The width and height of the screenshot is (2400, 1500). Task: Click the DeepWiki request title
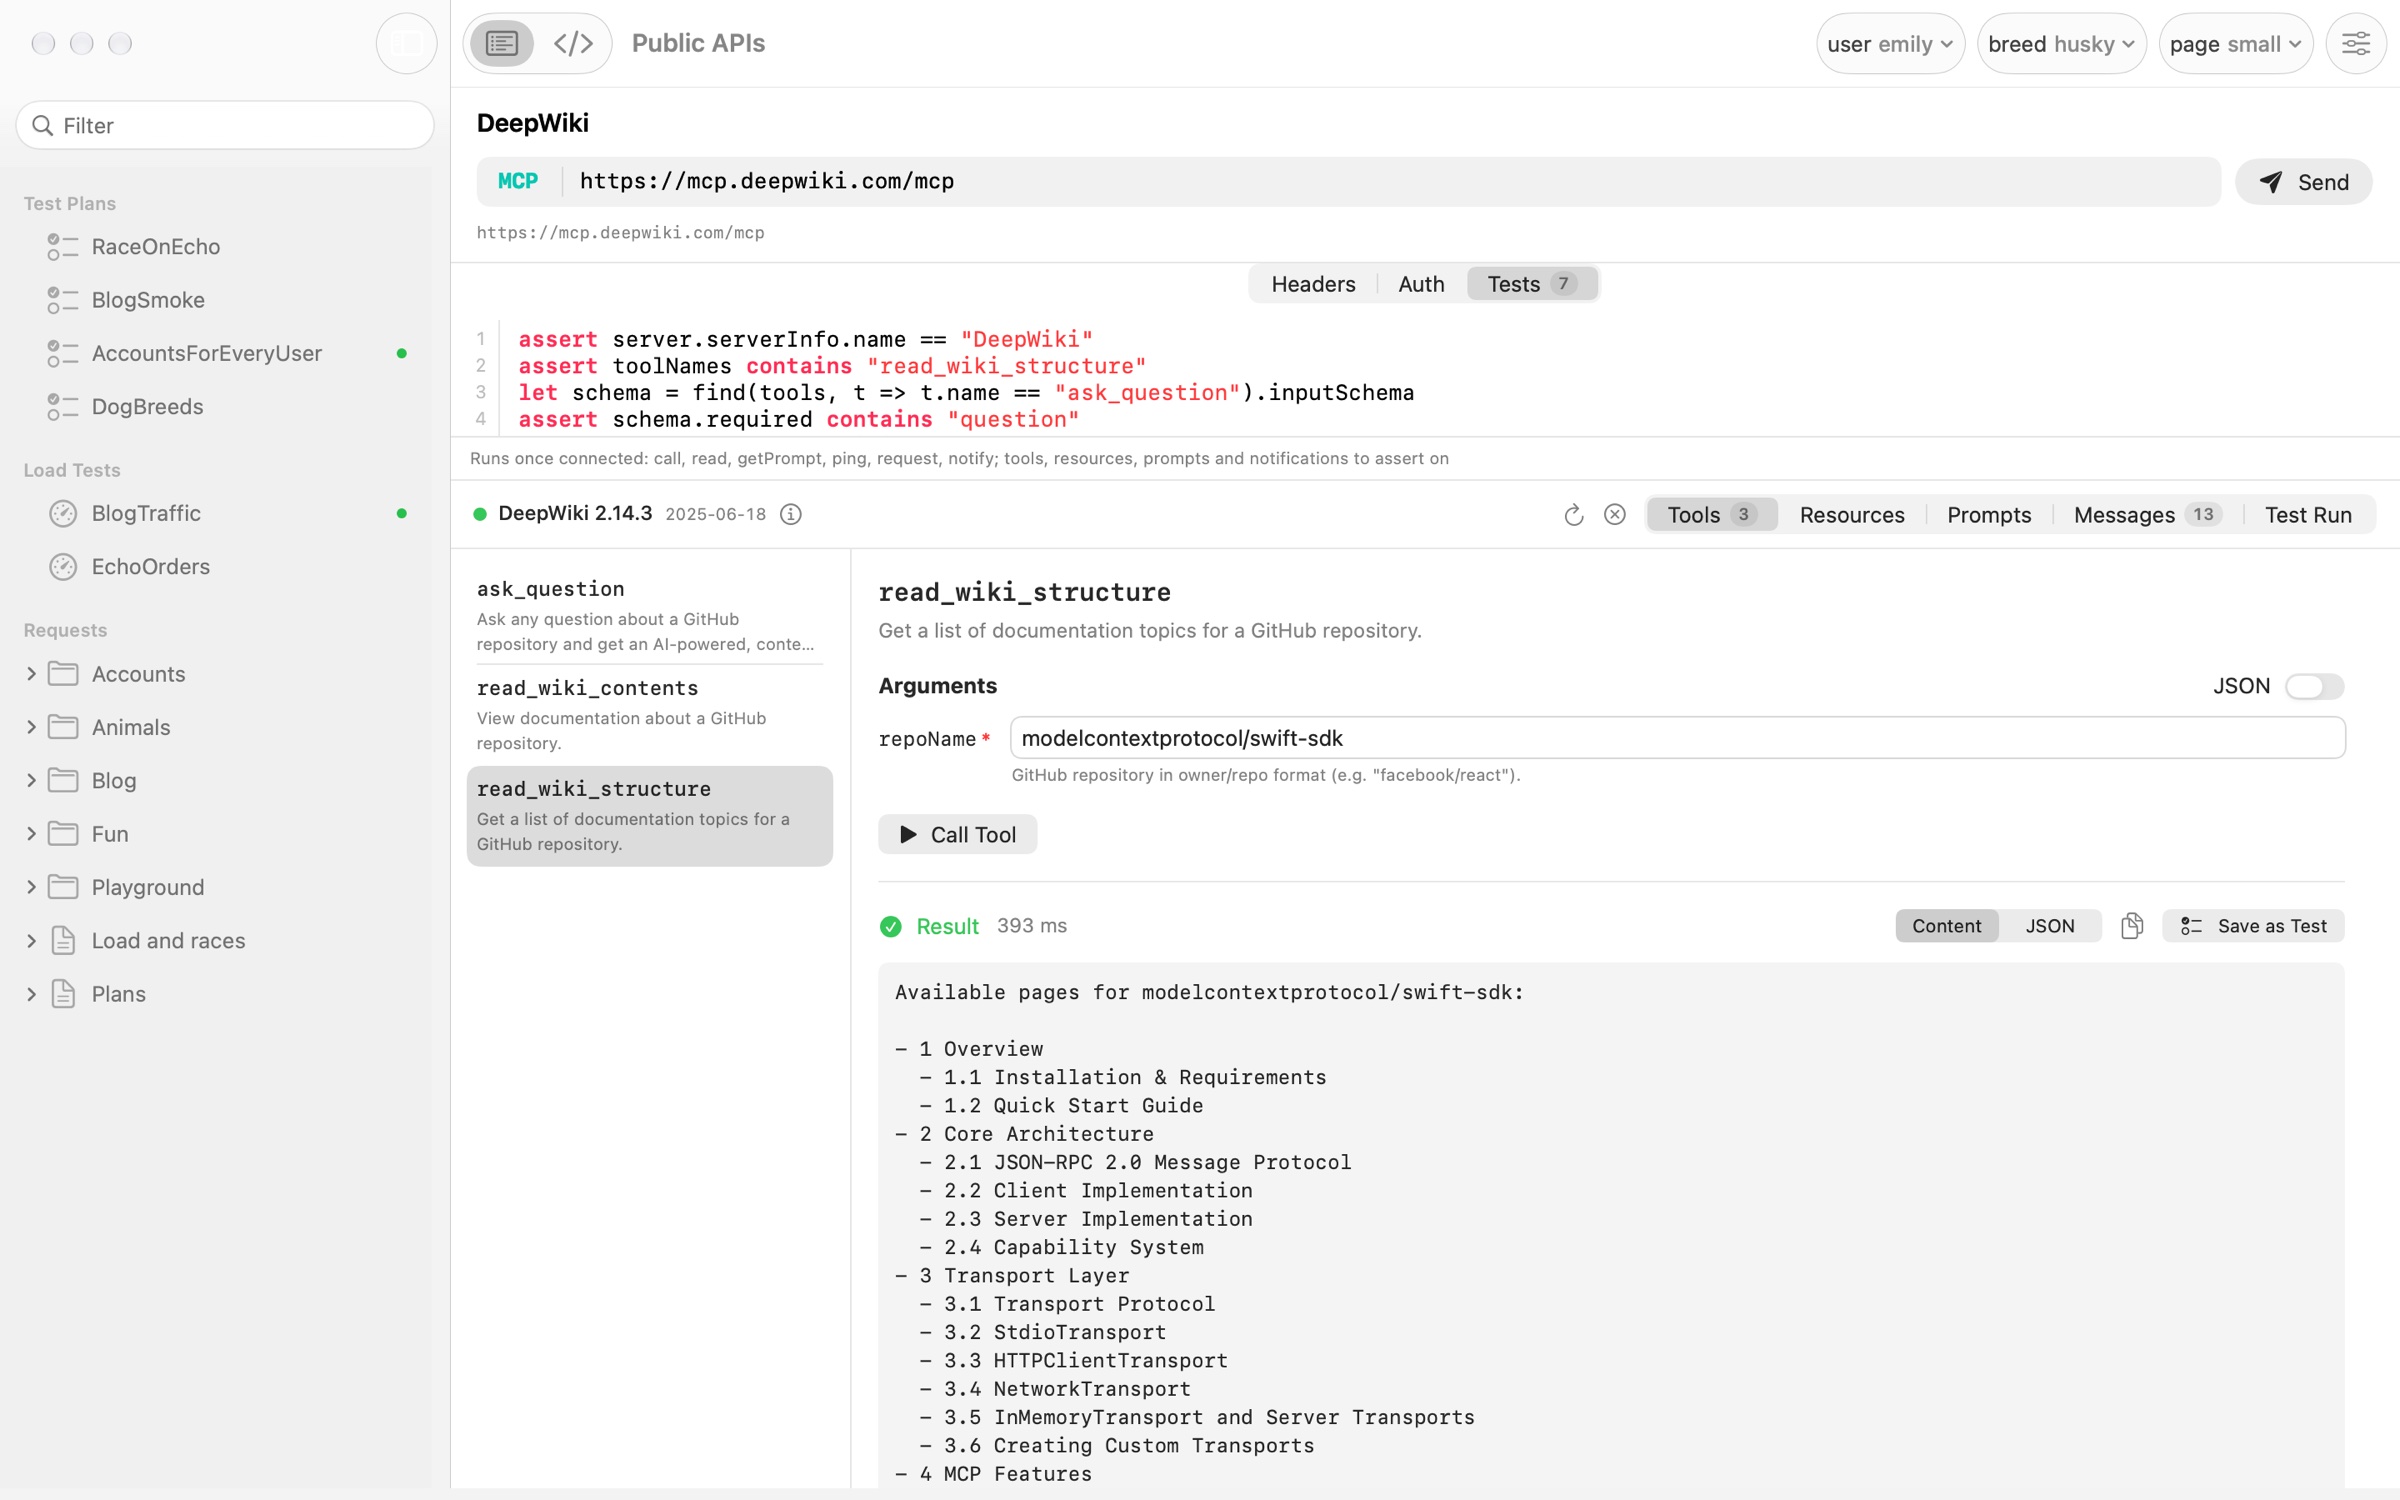(533, 123)
